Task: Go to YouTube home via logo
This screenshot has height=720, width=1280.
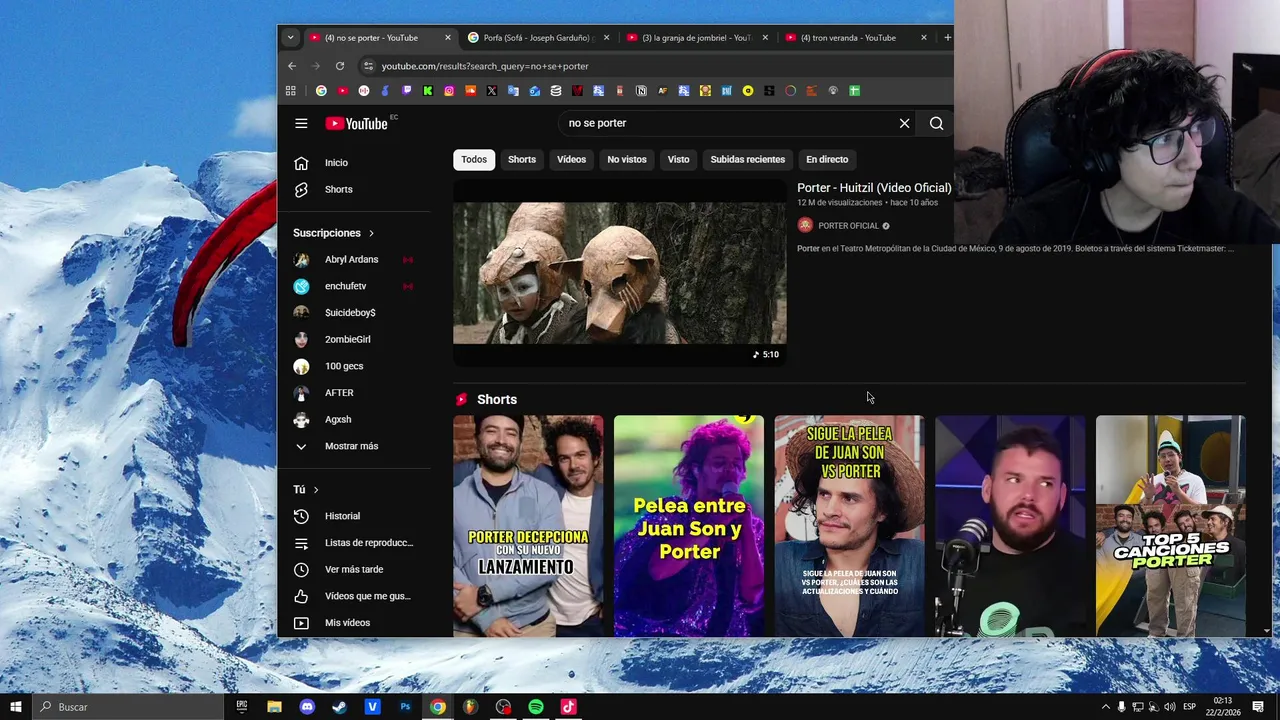Action: [356, 123]
